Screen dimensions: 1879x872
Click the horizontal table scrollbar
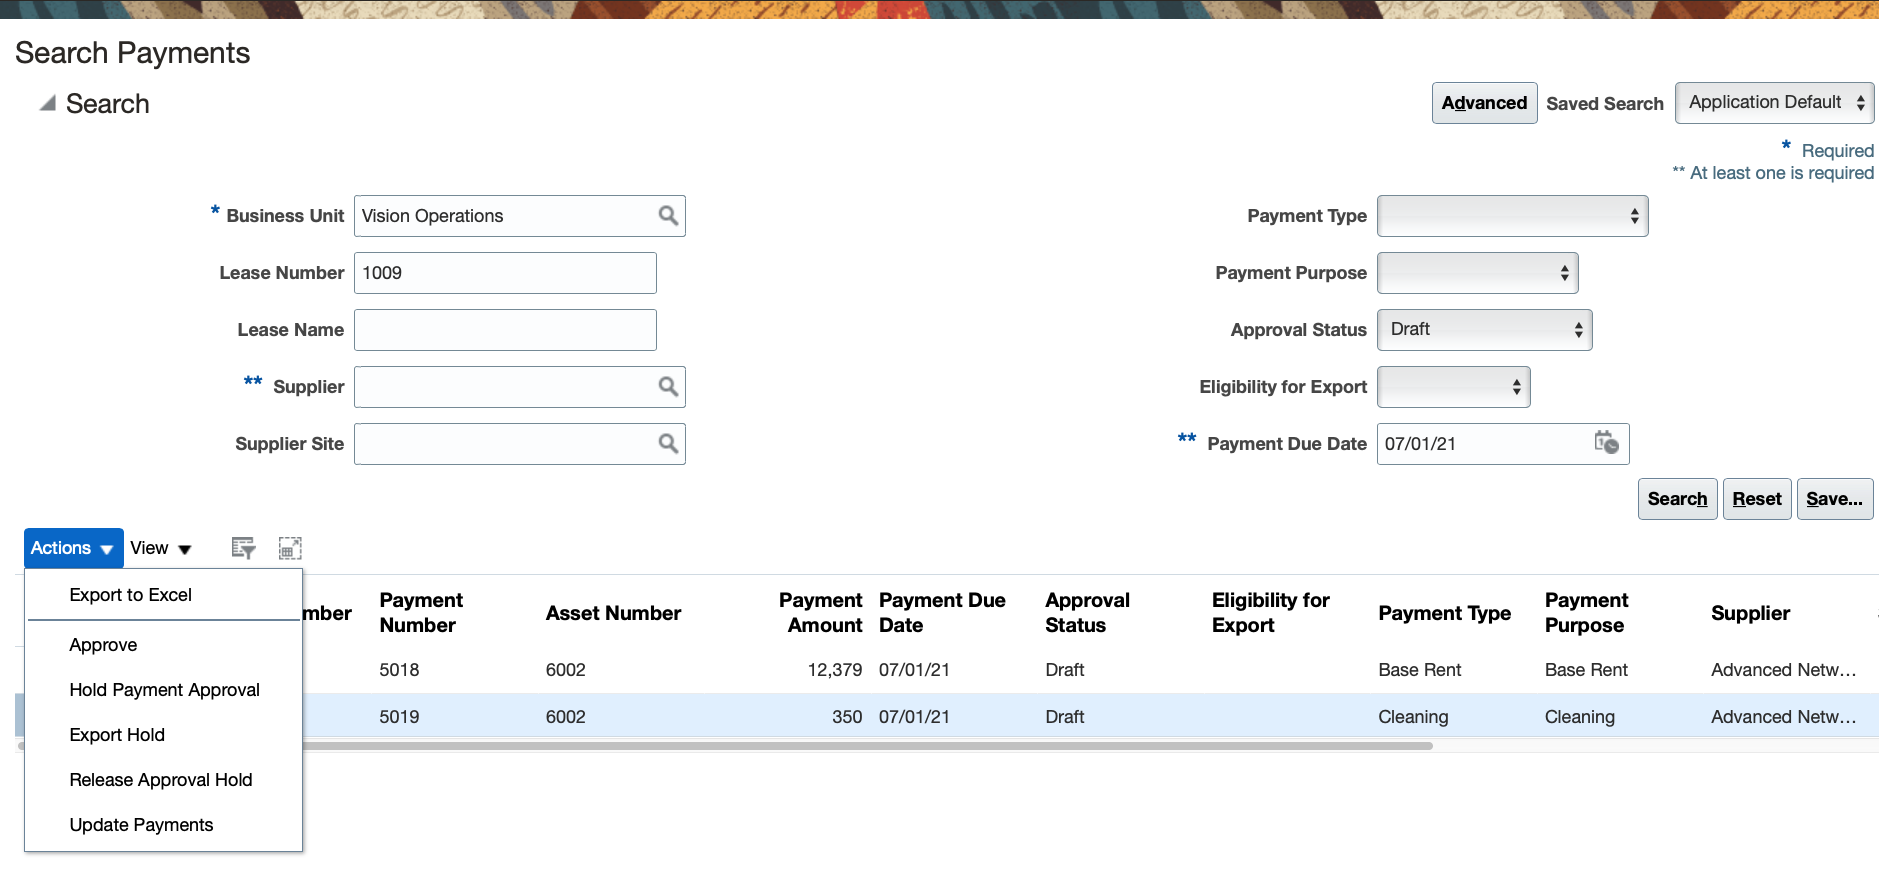[868, 746]
